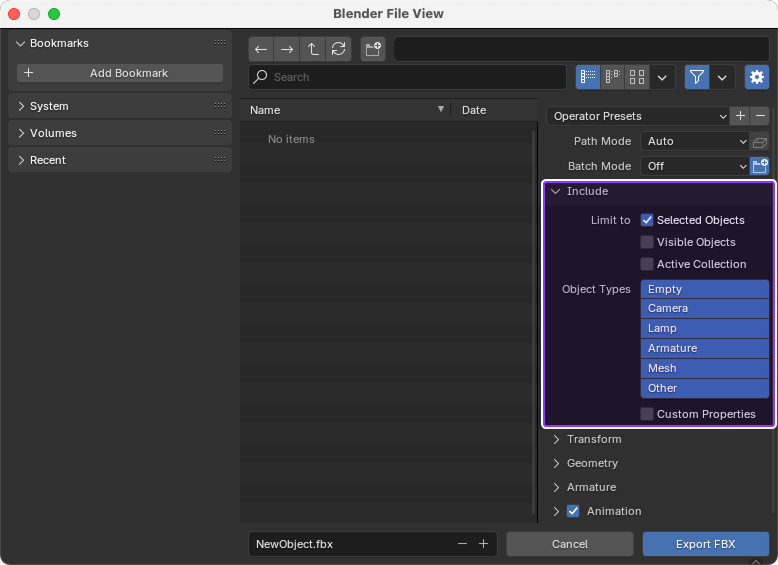Toggle batch own directory icon

(760, 166)
